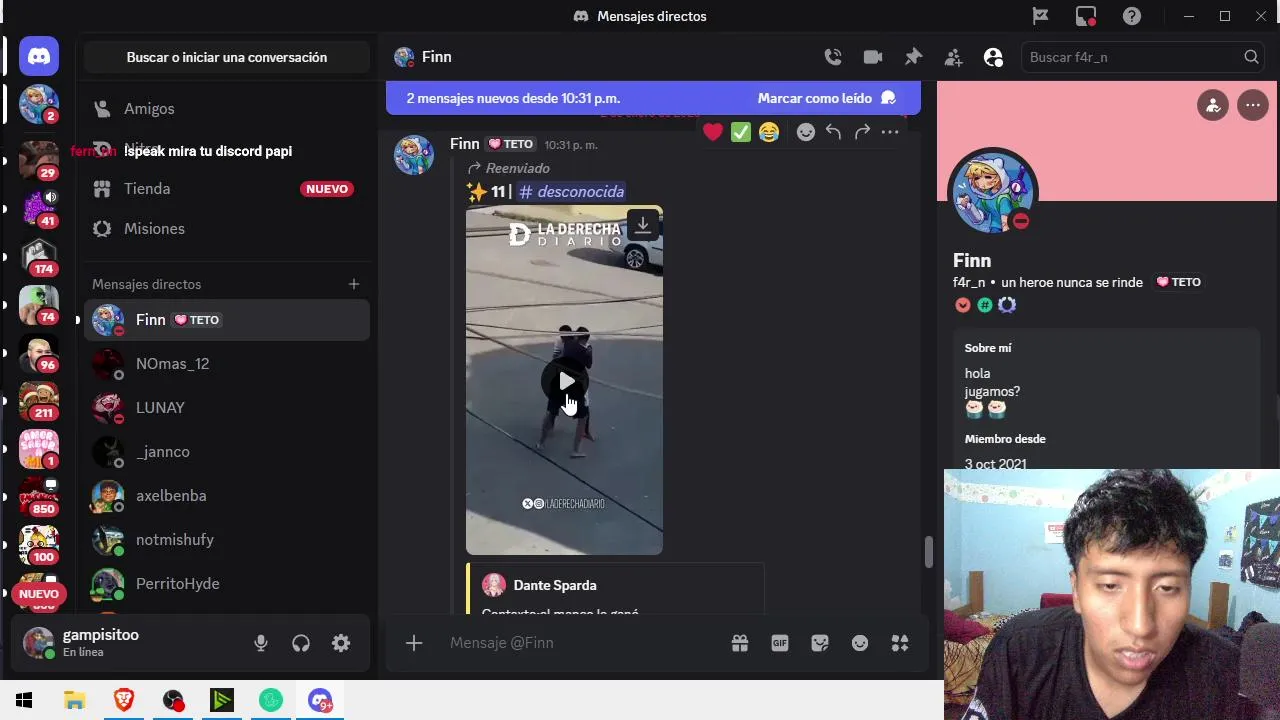Download the forwarded video

643,226
